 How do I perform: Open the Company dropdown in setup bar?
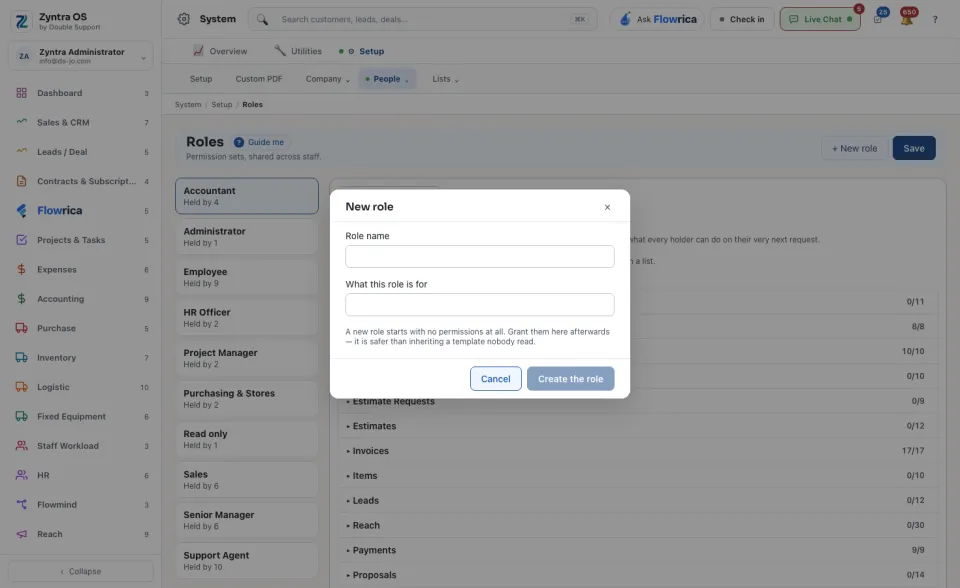[328, 79]
